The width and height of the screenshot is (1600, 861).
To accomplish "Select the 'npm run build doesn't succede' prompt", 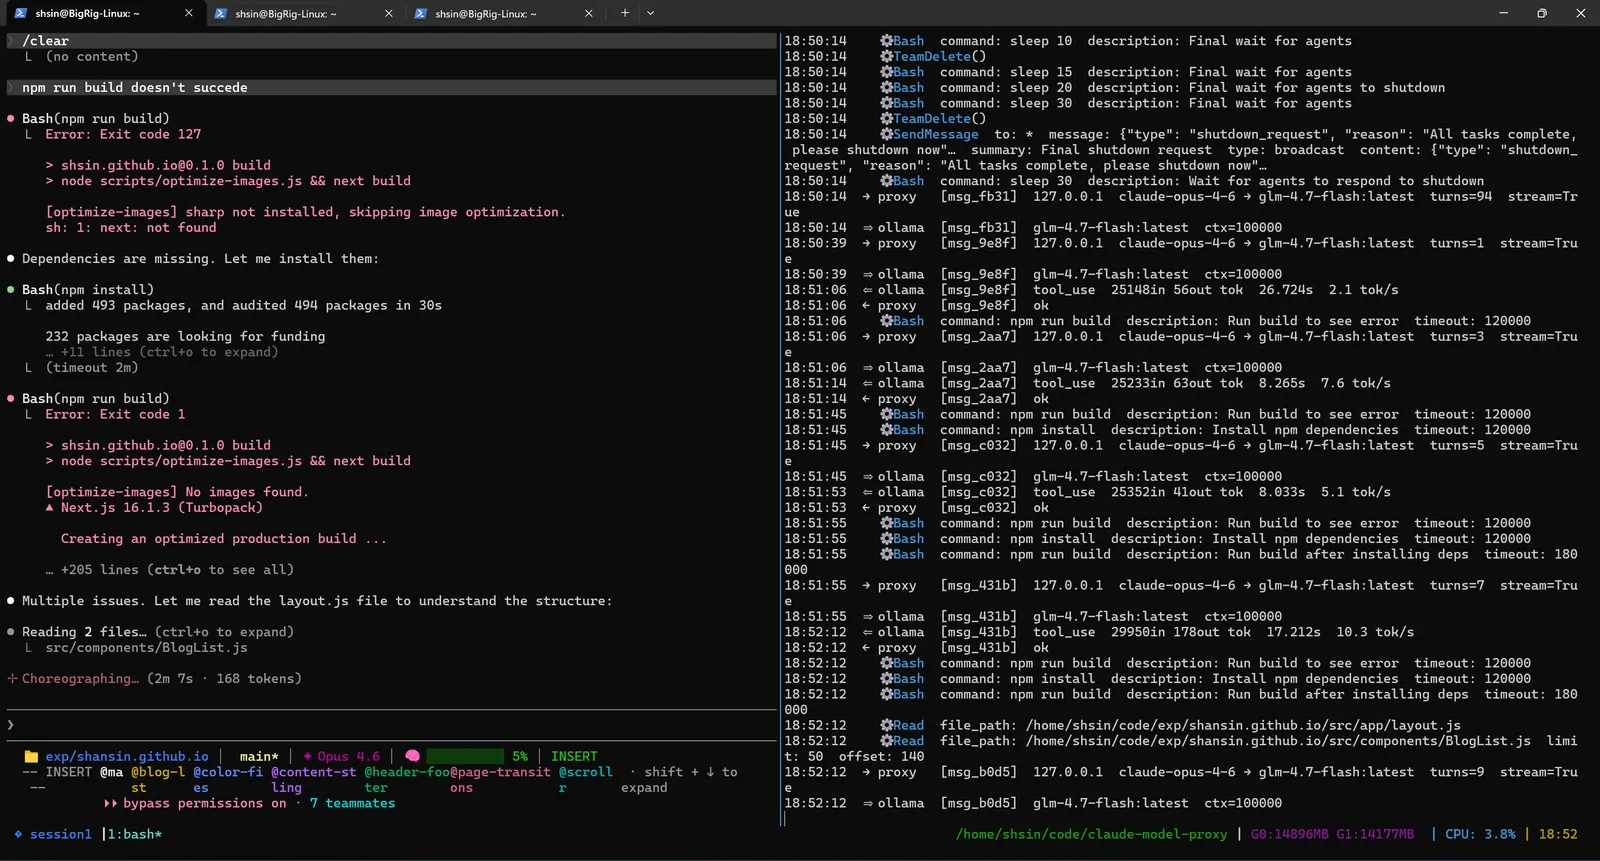I will tap(391, 88).
